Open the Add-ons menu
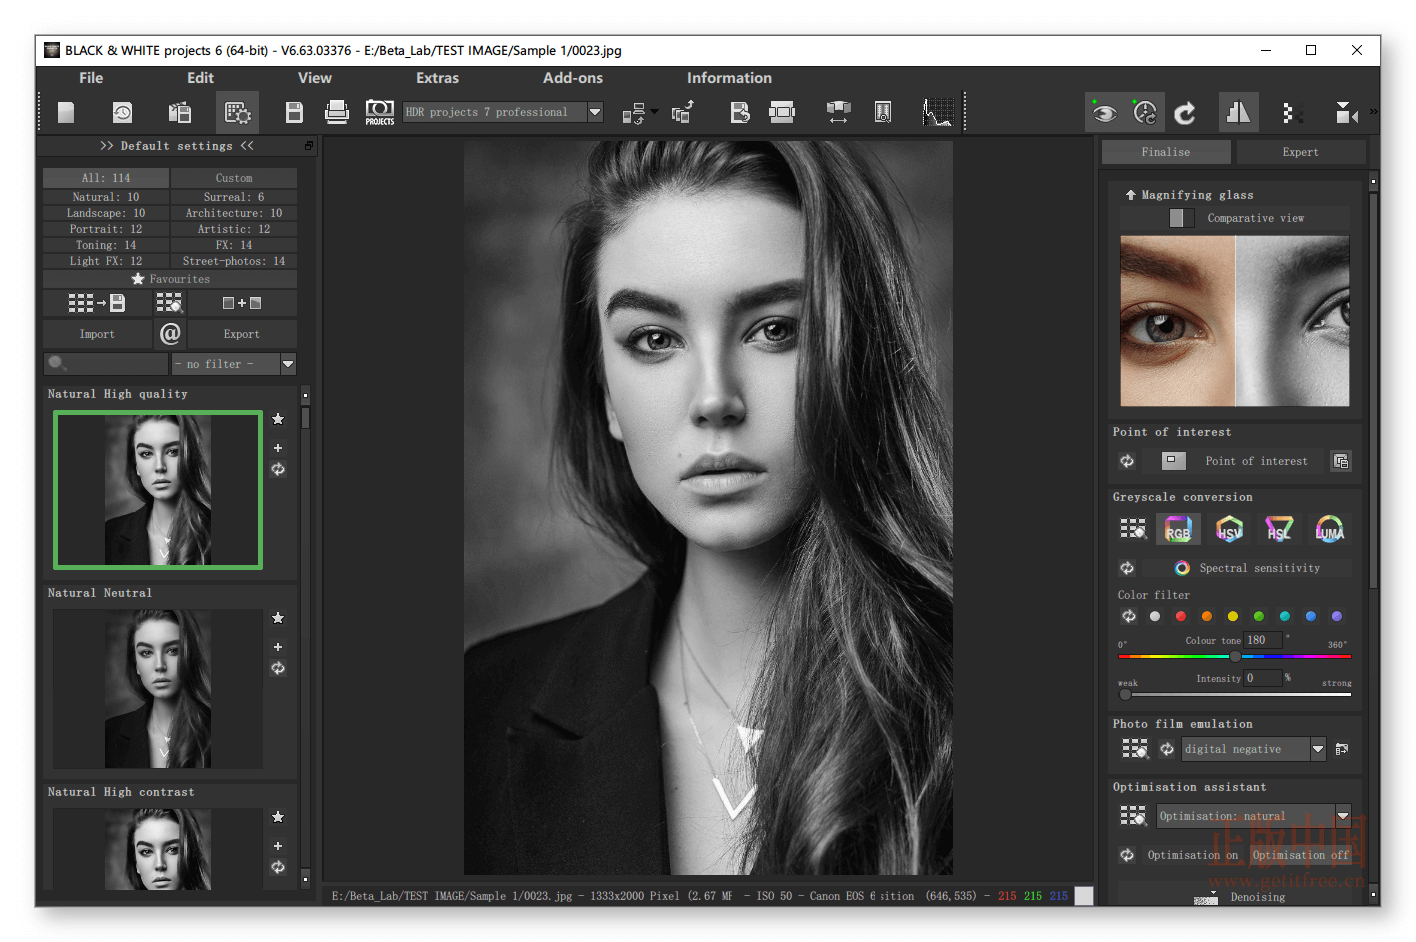 point(573,78)
